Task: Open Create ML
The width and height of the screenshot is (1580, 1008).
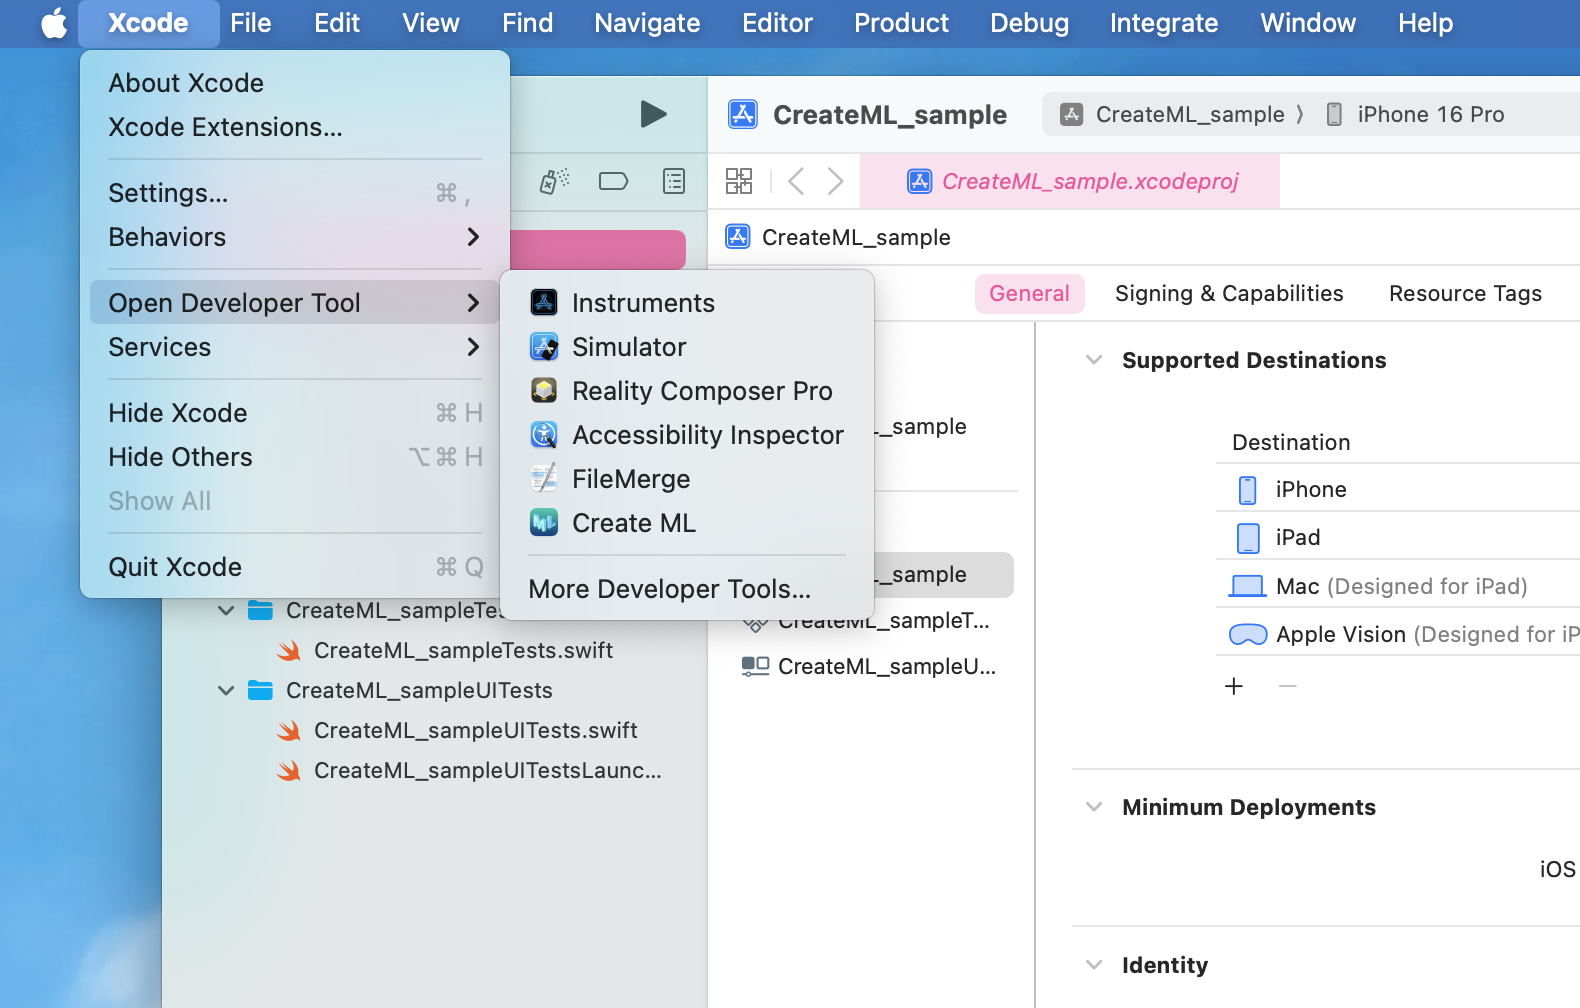Action: tap(687, 523)
